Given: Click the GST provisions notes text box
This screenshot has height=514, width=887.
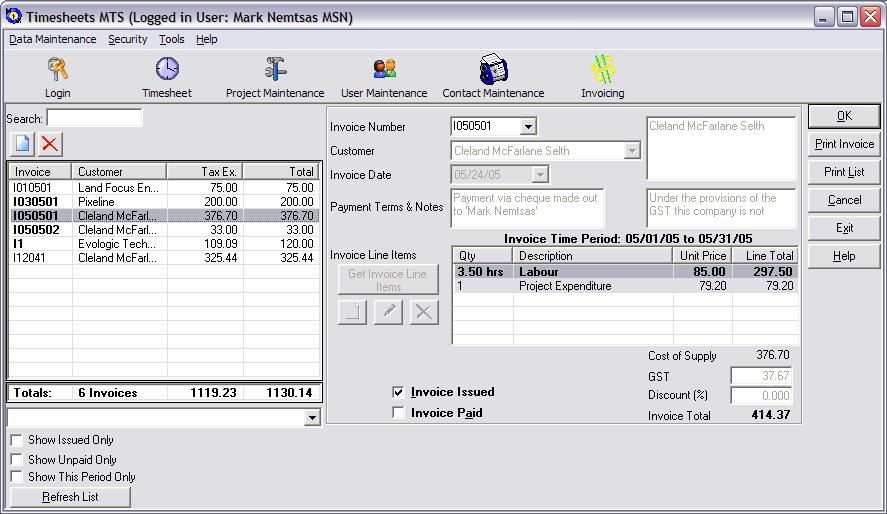Looking at the screenshot, I should pos(721,208).
